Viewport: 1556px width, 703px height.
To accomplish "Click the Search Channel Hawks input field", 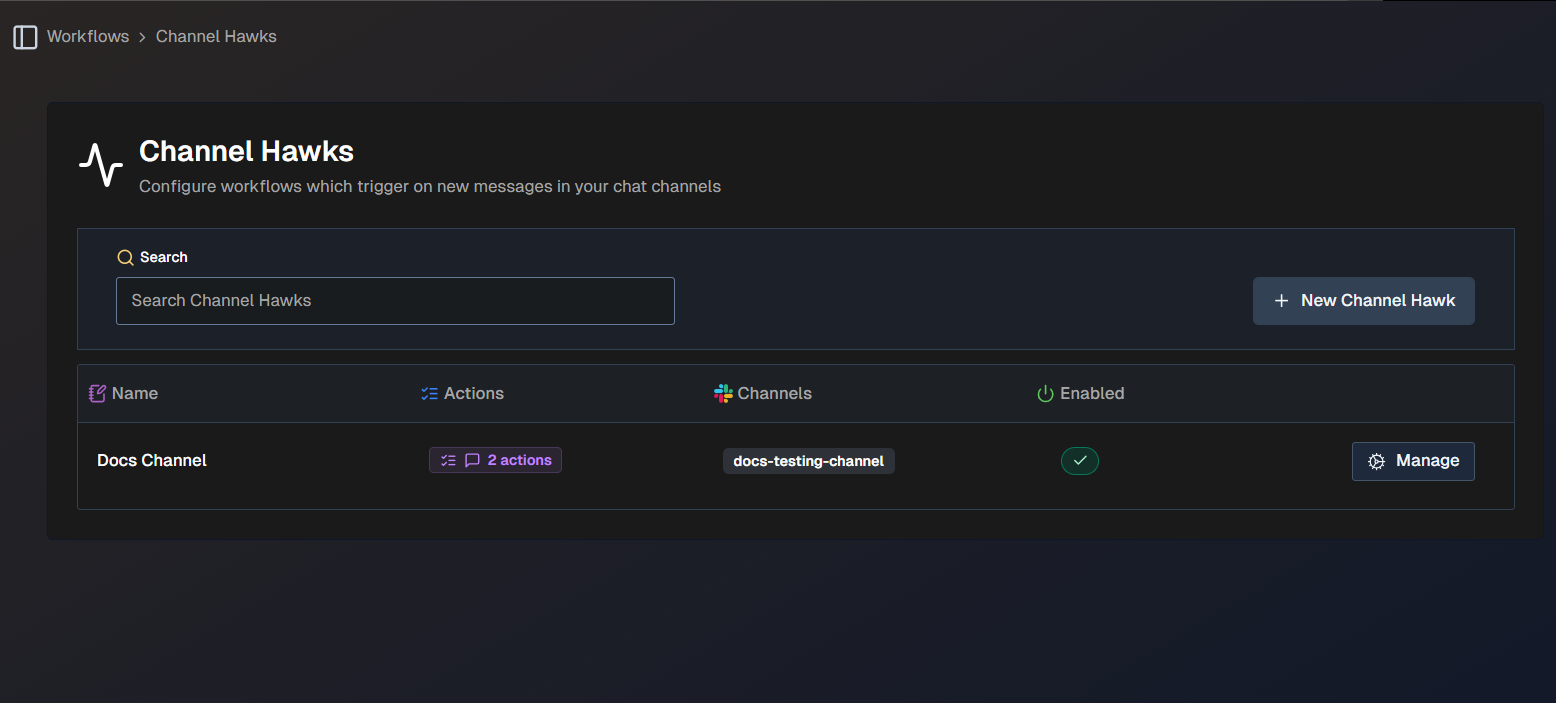I will [395, 300].
